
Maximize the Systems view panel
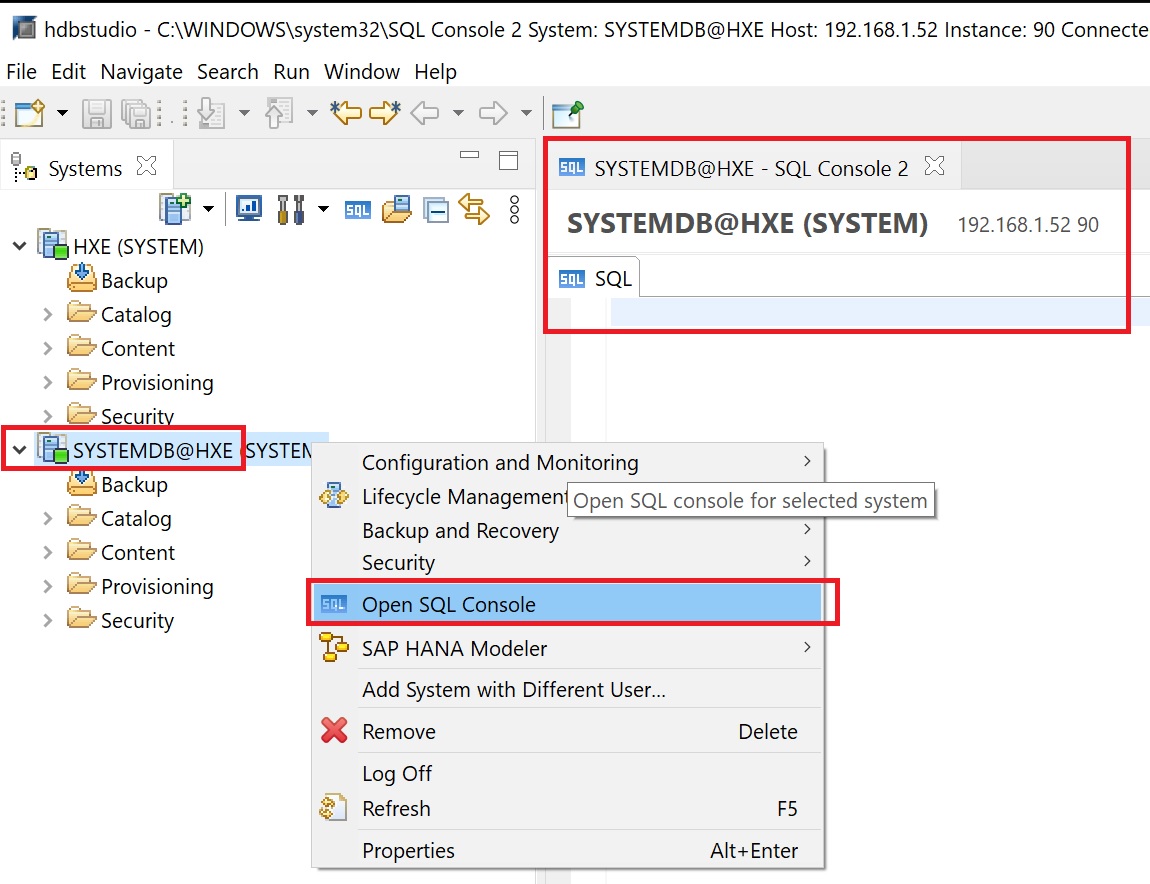[x=508, y=160]
